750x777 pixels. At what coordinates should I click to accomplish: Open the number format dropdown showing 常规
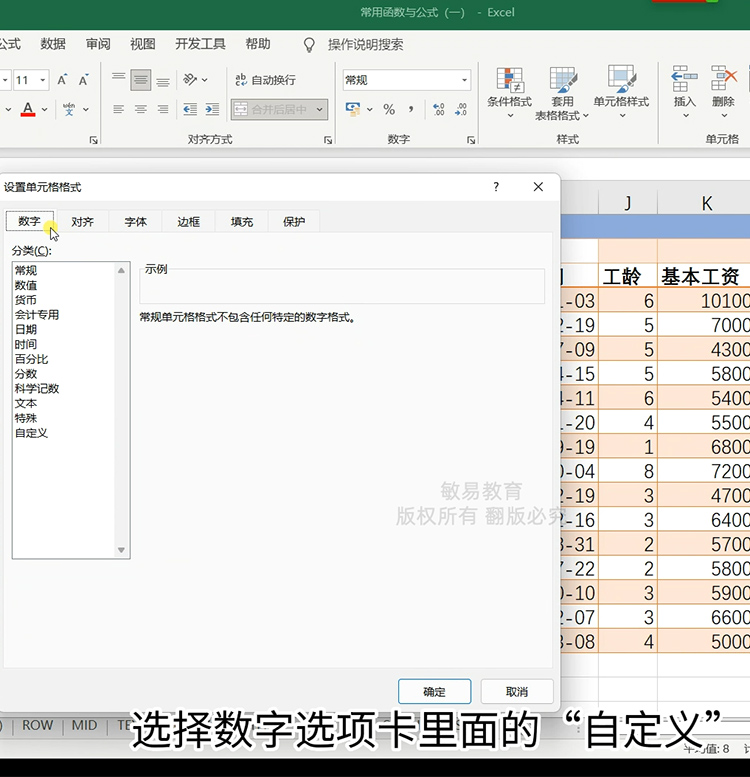pos(406,80)
